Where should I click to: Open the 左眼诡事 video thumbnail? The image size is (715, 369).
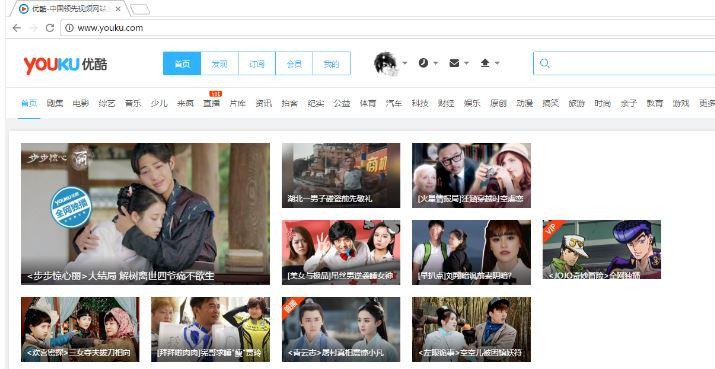click(x=471, y=329)
